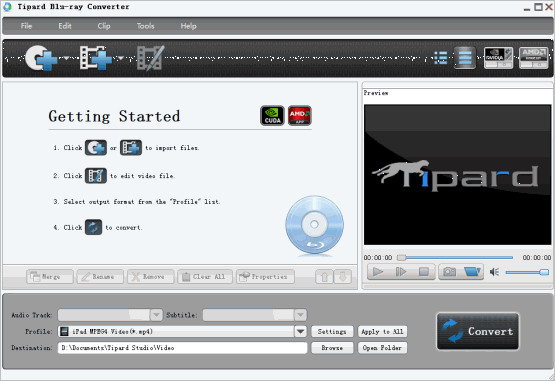The width and height of the screenshot is (555, 381).
Task: Click convert icon in step 4
Action: click(93, 227)
